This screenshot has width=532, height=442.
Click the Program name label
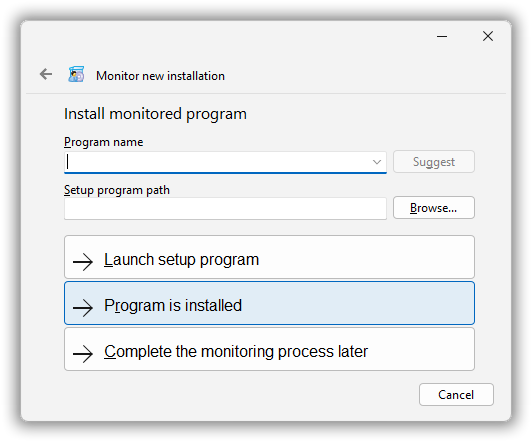pos(103,142)
